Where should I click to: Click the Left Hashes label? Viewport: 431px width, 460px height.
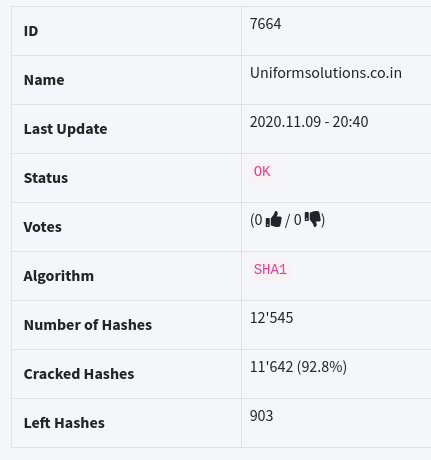pos(64,423)
